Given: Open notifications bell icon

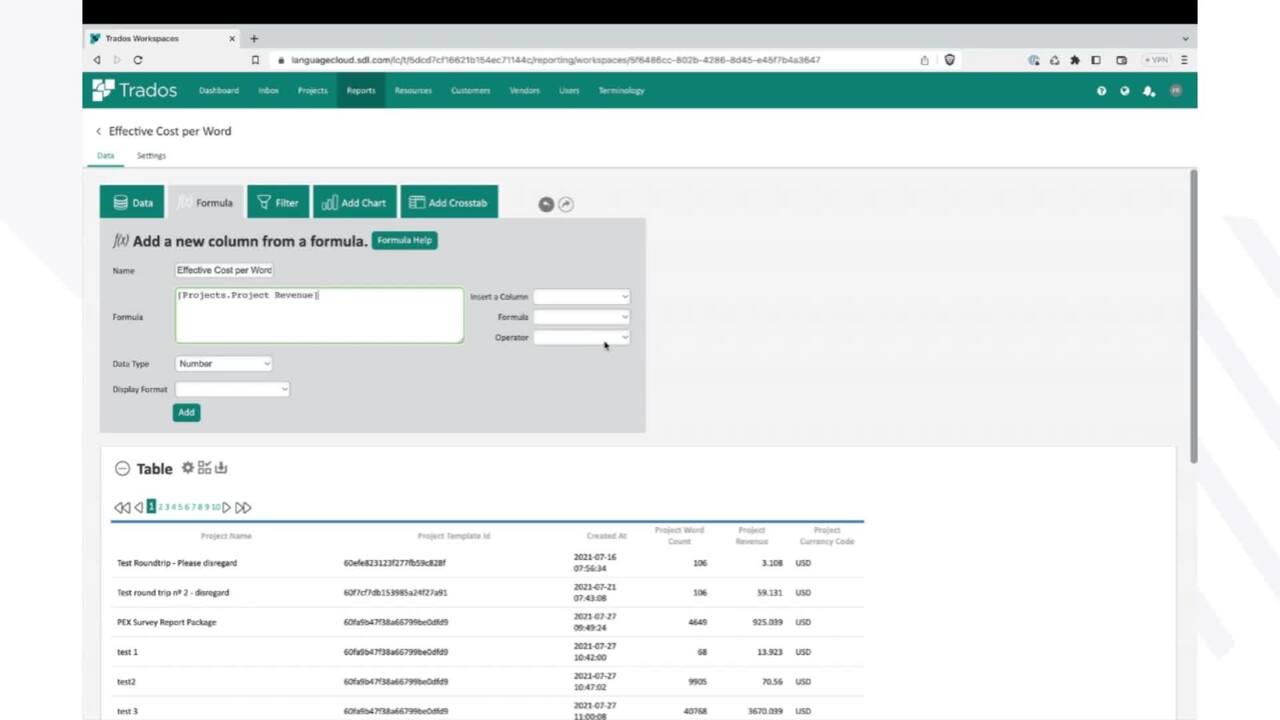Looking at the screenshot, I should tap(1149, 90).
